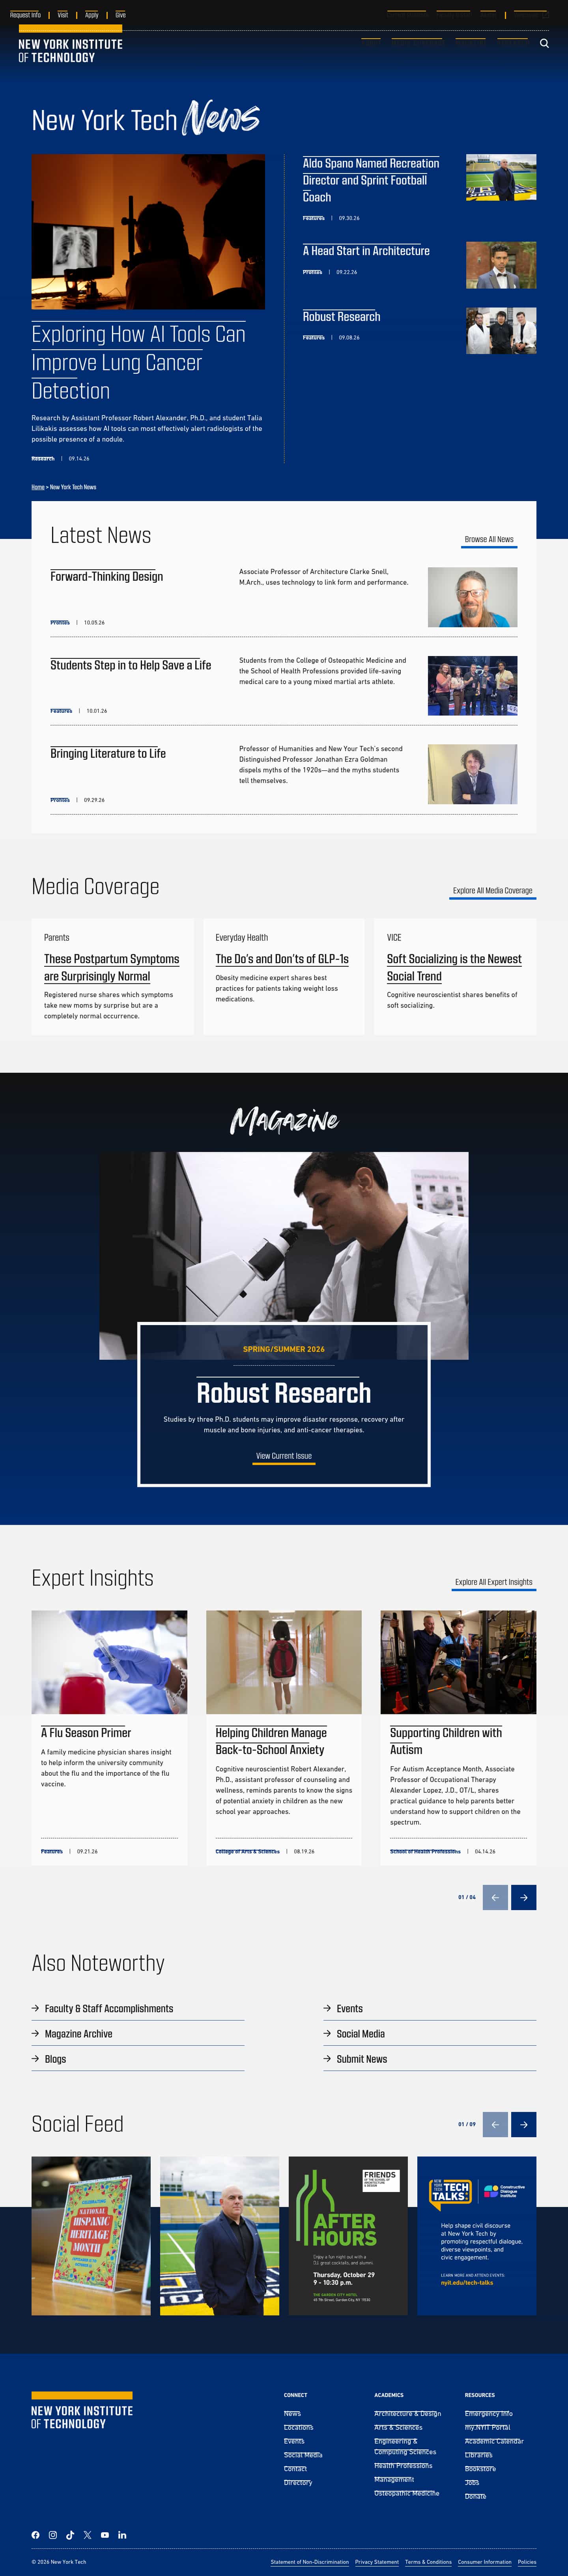
Task: Open These Postpartum Symptoms media article
Action: pyautogui.click(x=112, y=967)
